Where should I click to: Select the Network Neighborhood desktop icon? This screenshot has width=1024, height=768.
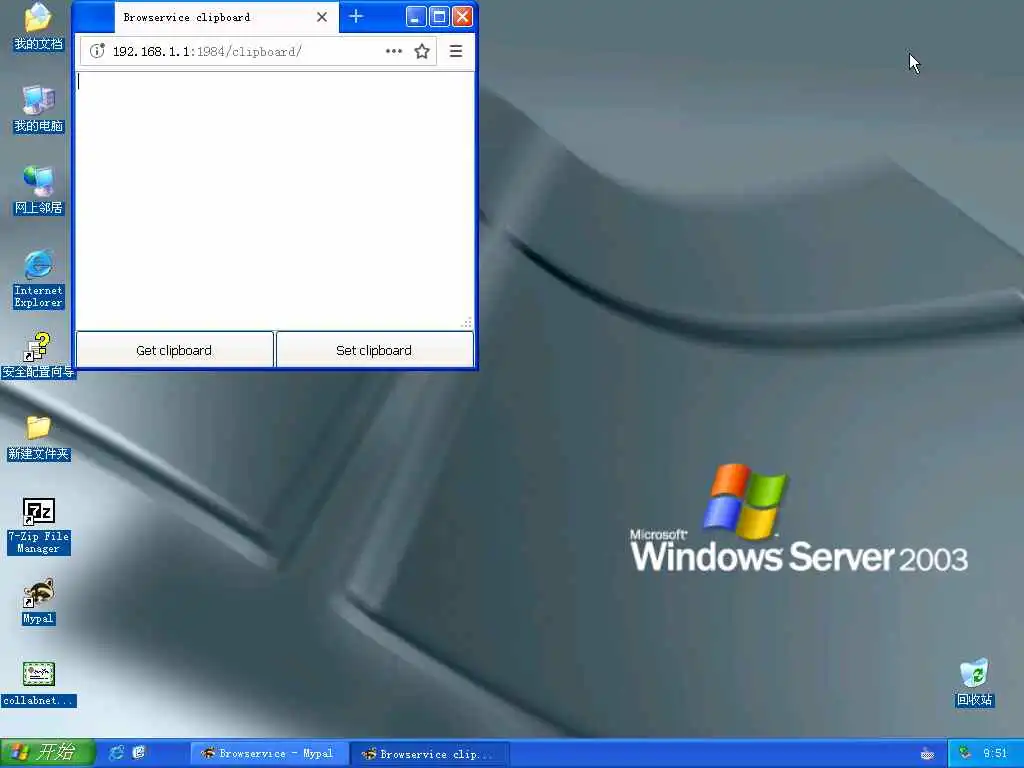coord(38,190)
